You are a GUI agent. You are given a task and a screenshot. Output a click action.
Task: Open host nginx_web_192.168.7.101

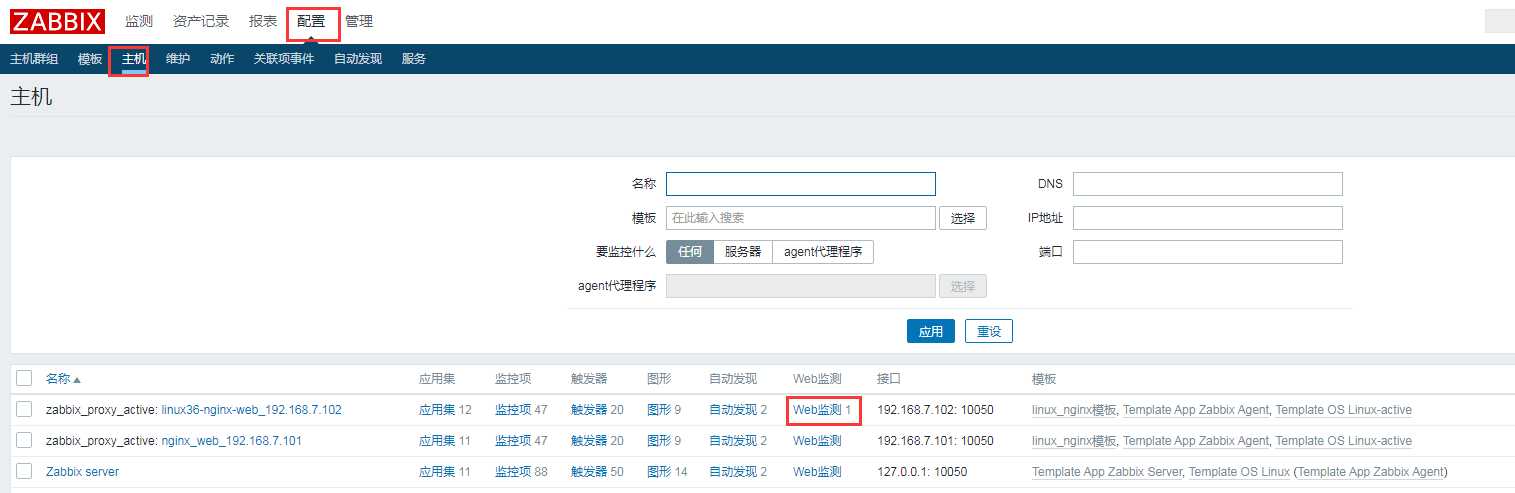[231, 441]
